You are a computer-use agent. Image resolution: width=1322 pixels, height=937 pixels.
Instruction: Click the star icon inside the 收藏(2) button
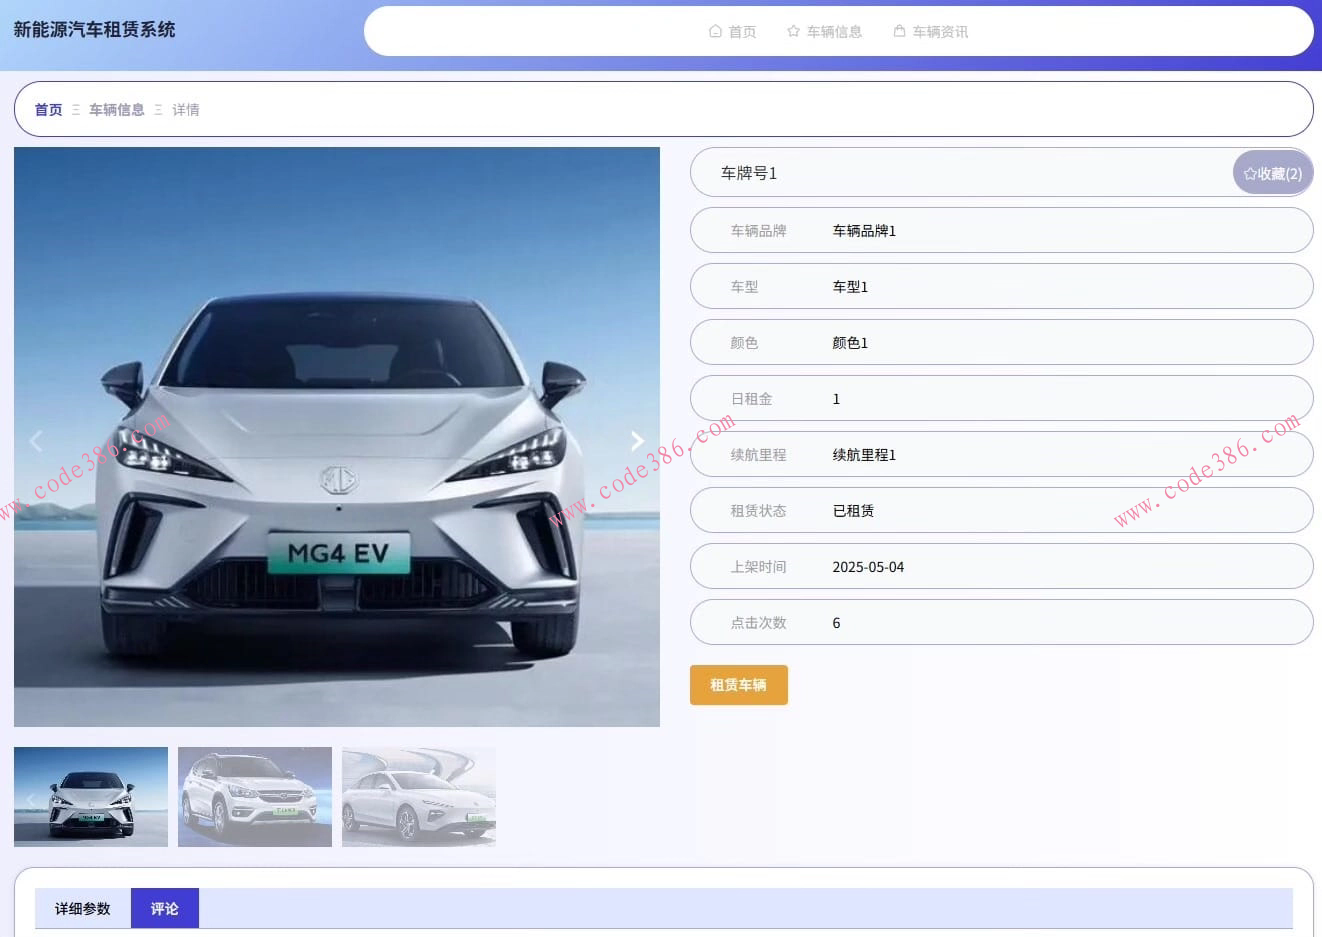pyautogui.click(x=1249, y=172)
